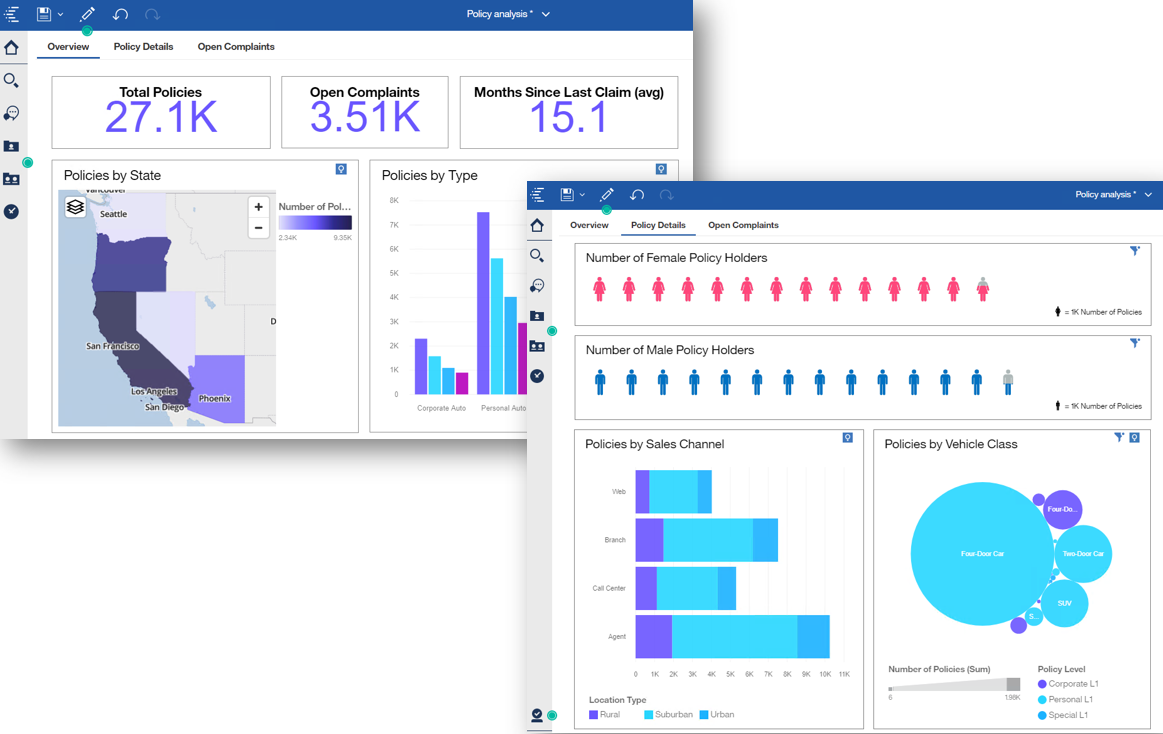Select the Open Complaints tab in the front window
This screenshot has width=1163, height=734.
(743, 225)
